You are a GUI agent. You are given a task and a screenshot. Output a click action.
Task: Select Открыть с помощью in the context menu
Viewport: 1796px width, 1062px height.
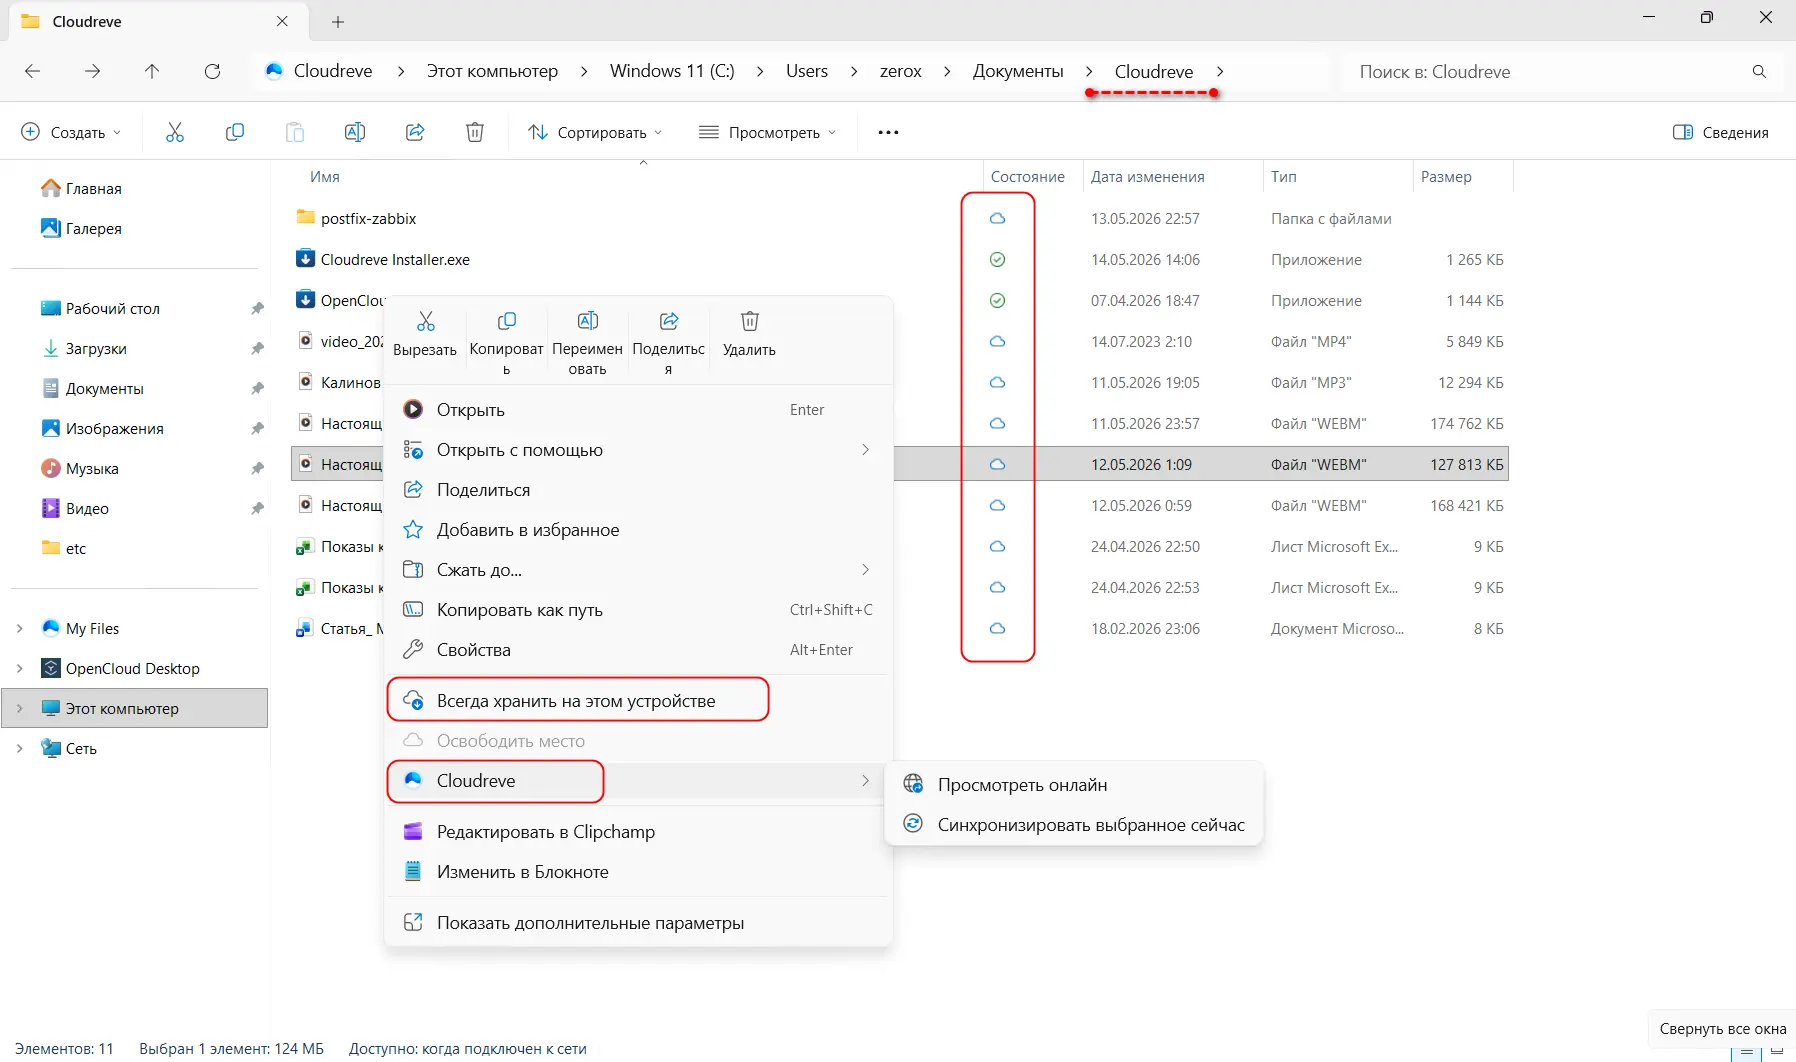coord(638,450)
